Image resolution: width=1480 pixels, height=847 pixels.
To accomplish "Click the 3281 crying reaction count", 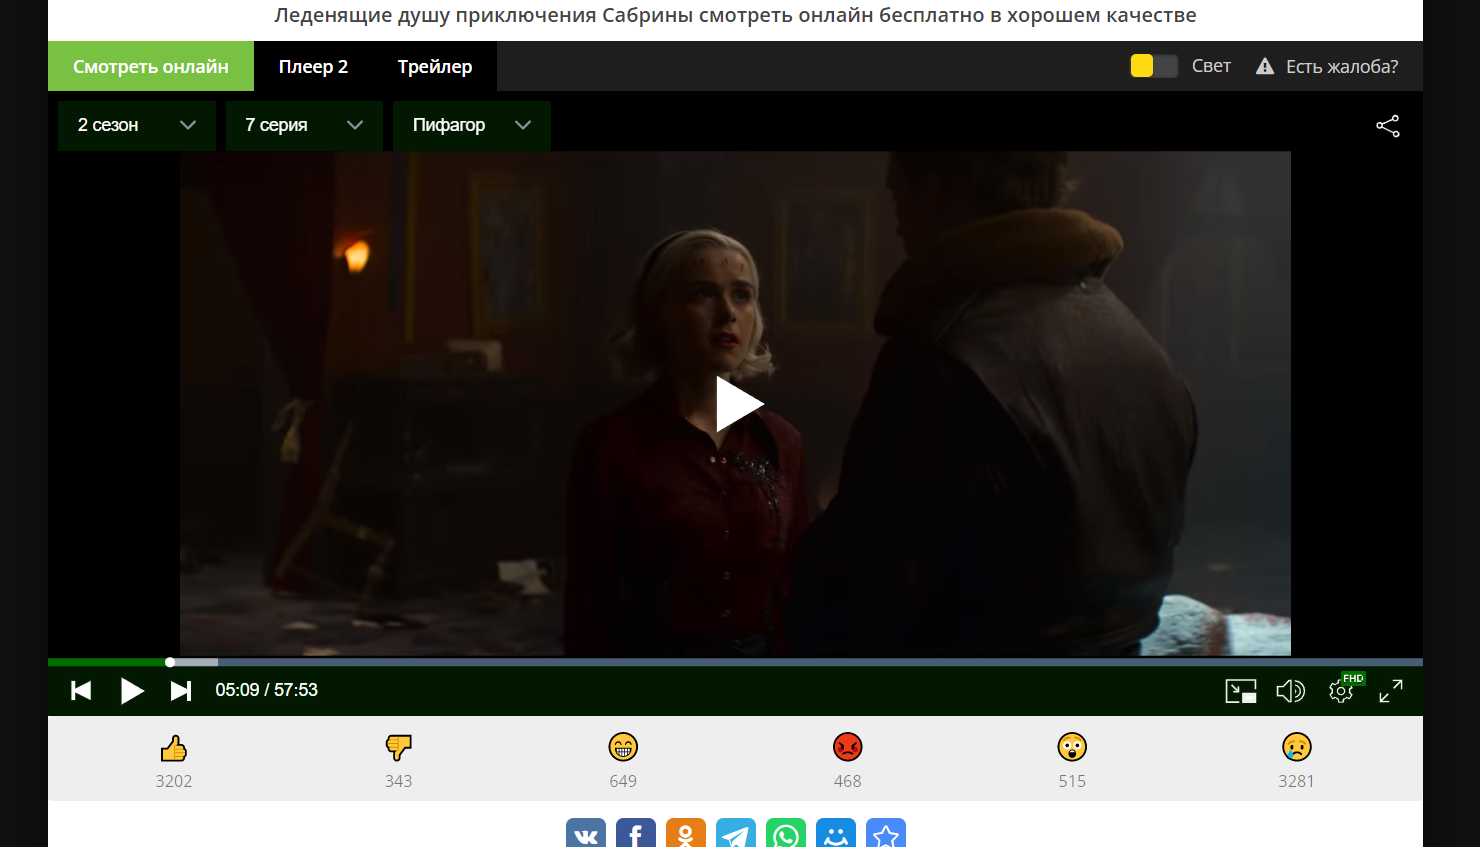I will [x=1296, y=781].
